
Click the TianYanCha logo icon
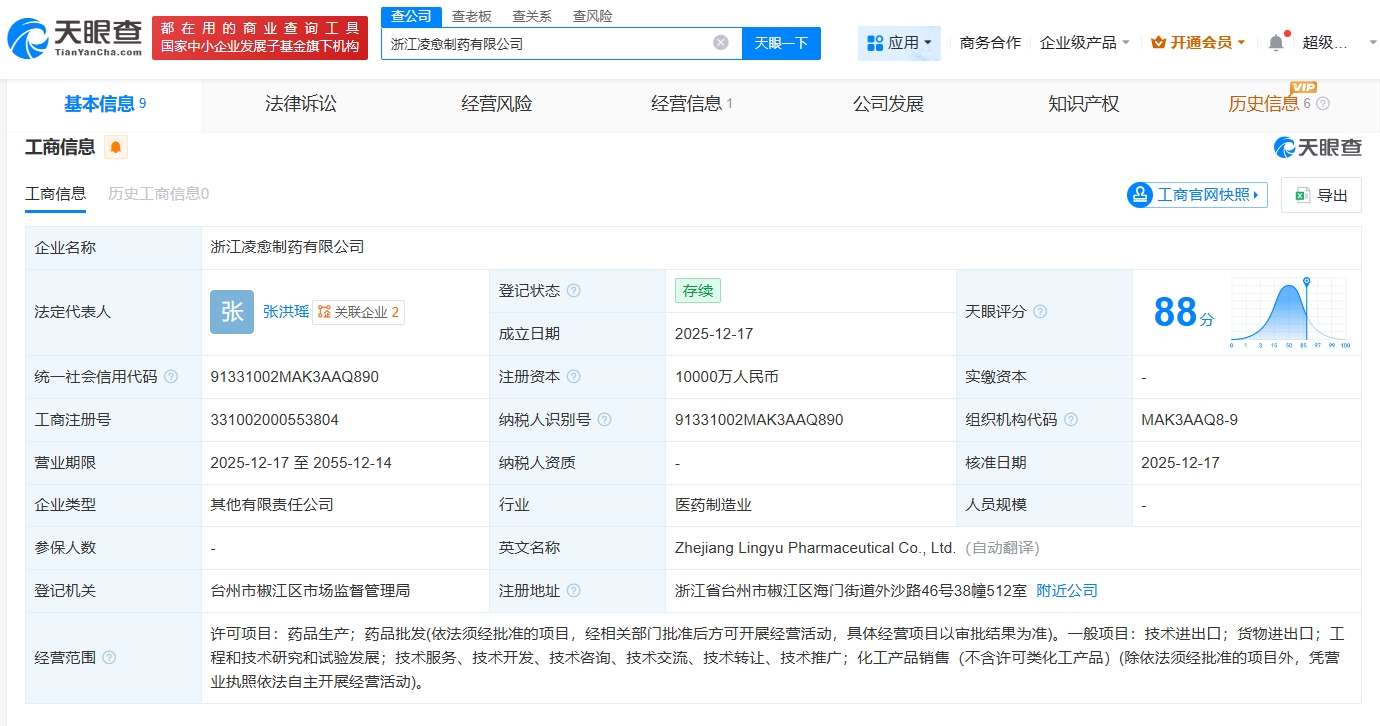28,39
